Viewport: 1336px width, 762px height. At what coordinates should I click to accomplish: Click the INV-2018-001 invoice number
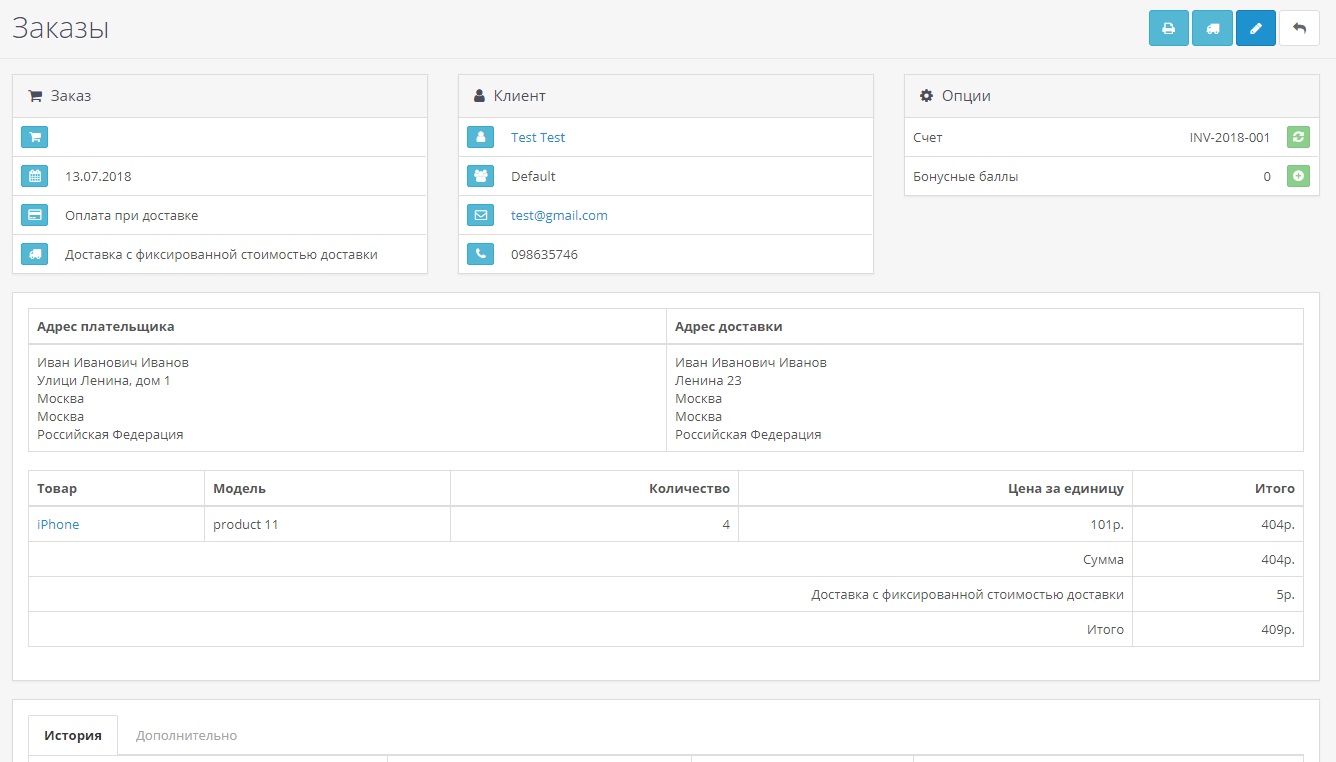coord(1229,137)
